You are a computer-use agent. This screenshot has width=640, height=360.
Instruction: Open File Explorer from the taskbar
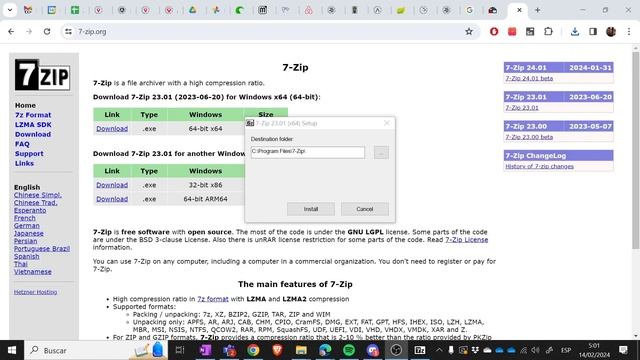pos(301,350)
